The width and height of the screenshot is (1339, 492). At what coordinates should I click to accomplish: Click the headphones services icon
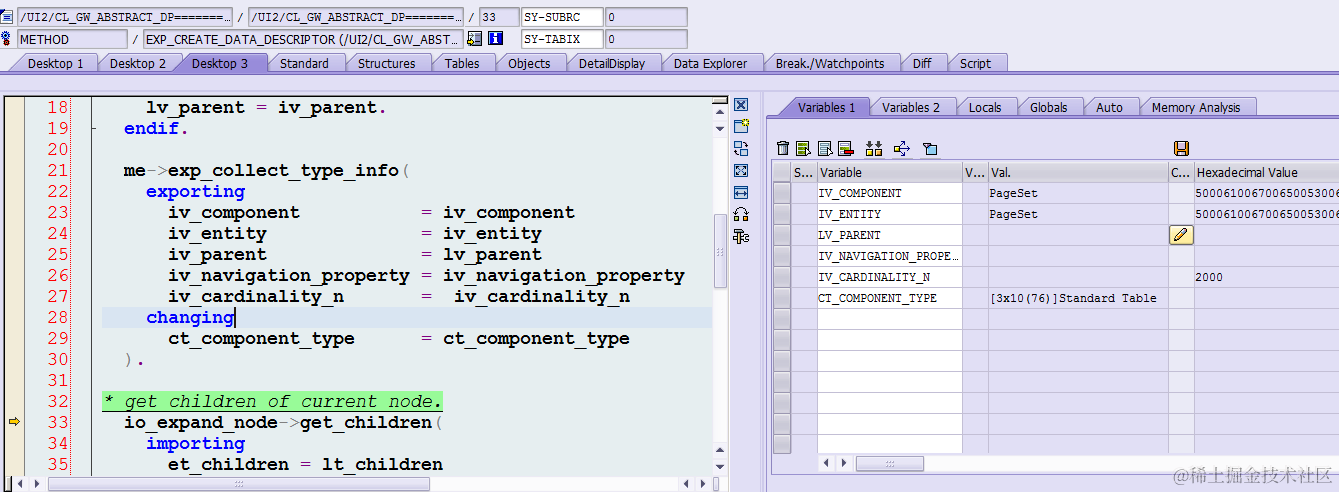[x=741, y=214]
